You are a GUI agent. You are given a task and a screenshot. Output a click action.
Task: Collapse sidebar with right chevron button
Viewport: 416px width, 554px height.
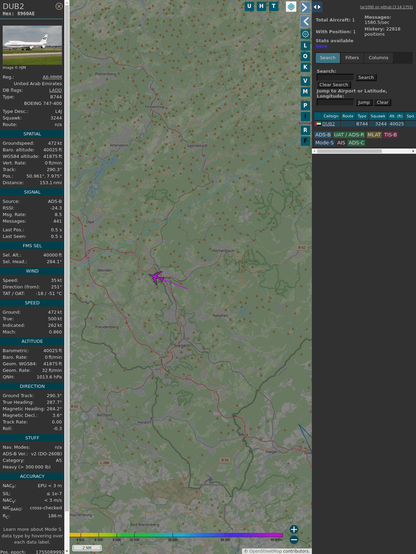(305, 7)
